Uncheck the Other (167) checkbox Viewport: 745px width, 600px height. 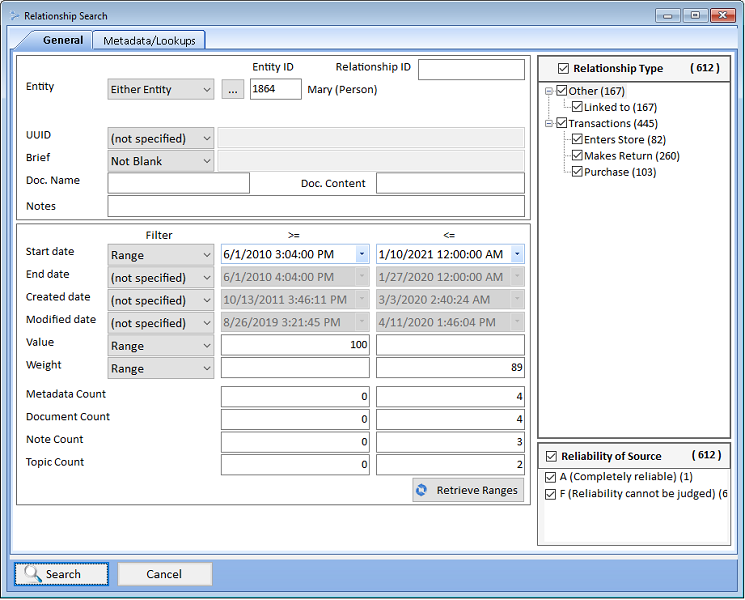click(x=562, y=90)
